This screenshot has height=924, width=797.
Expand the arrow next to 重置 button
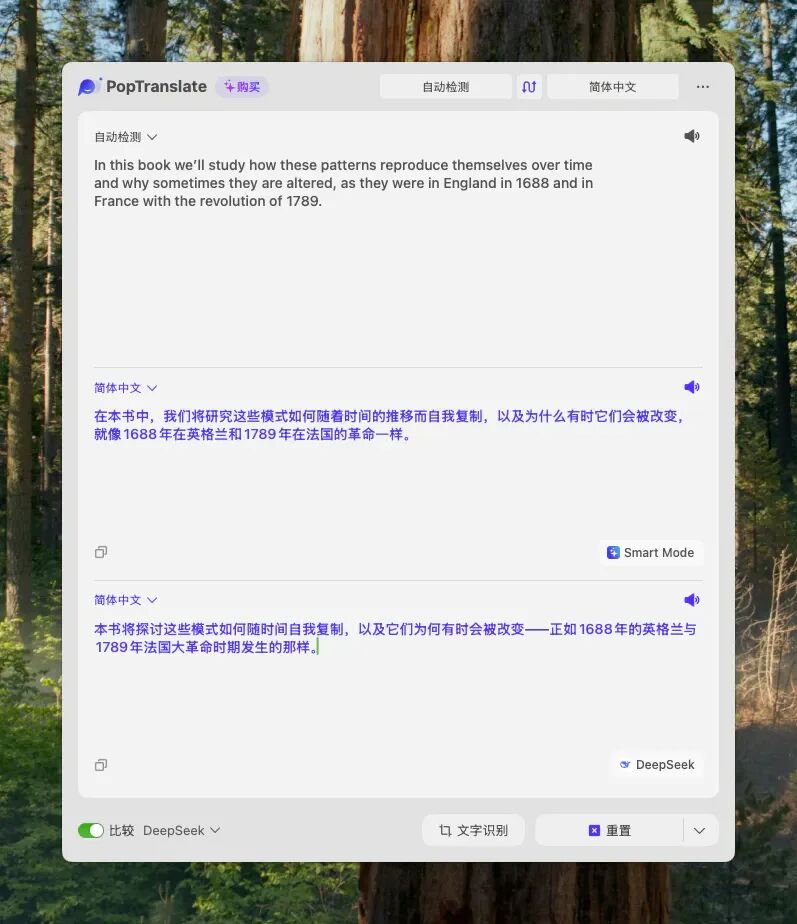[x=700, y=830]
